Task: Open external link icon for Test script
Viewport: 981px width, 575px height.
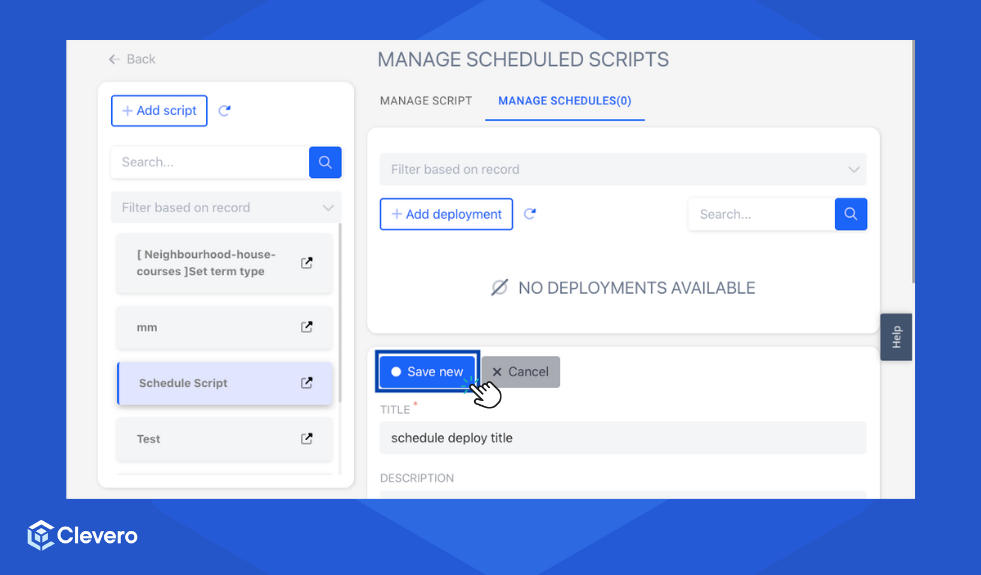Action: point(307,439)
